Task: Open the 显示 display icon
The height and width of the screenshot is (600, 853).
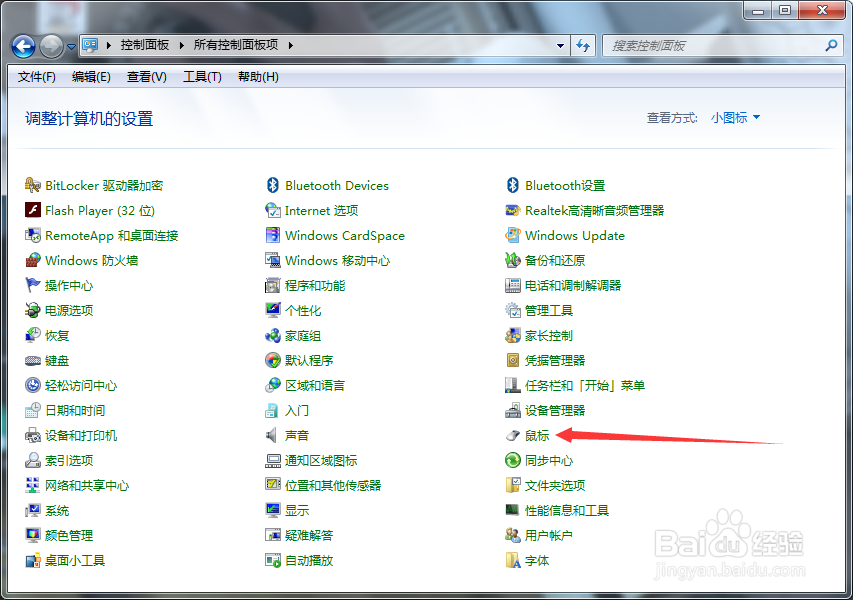Action: [273, 510]
